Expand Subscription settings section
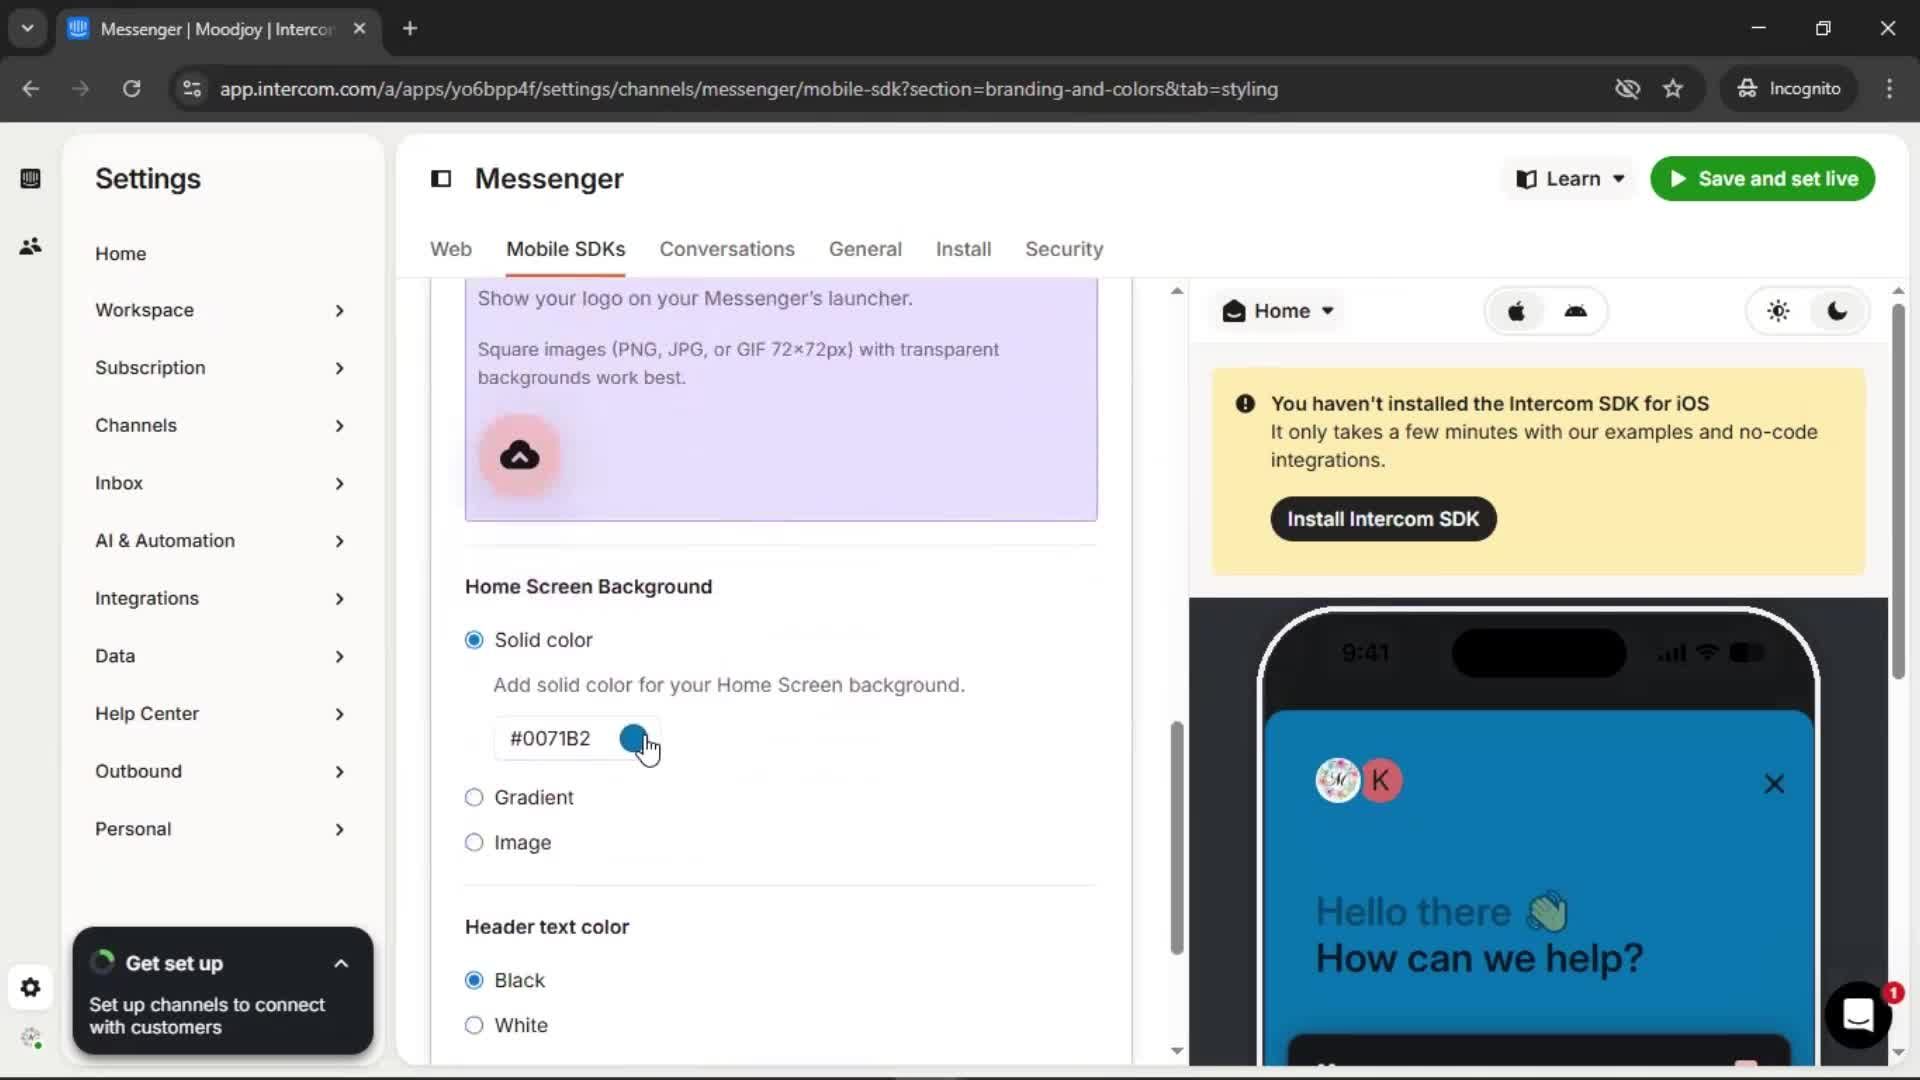Image resolution: width=1920 pixels, height=1080 pixels. coord(221,368)
